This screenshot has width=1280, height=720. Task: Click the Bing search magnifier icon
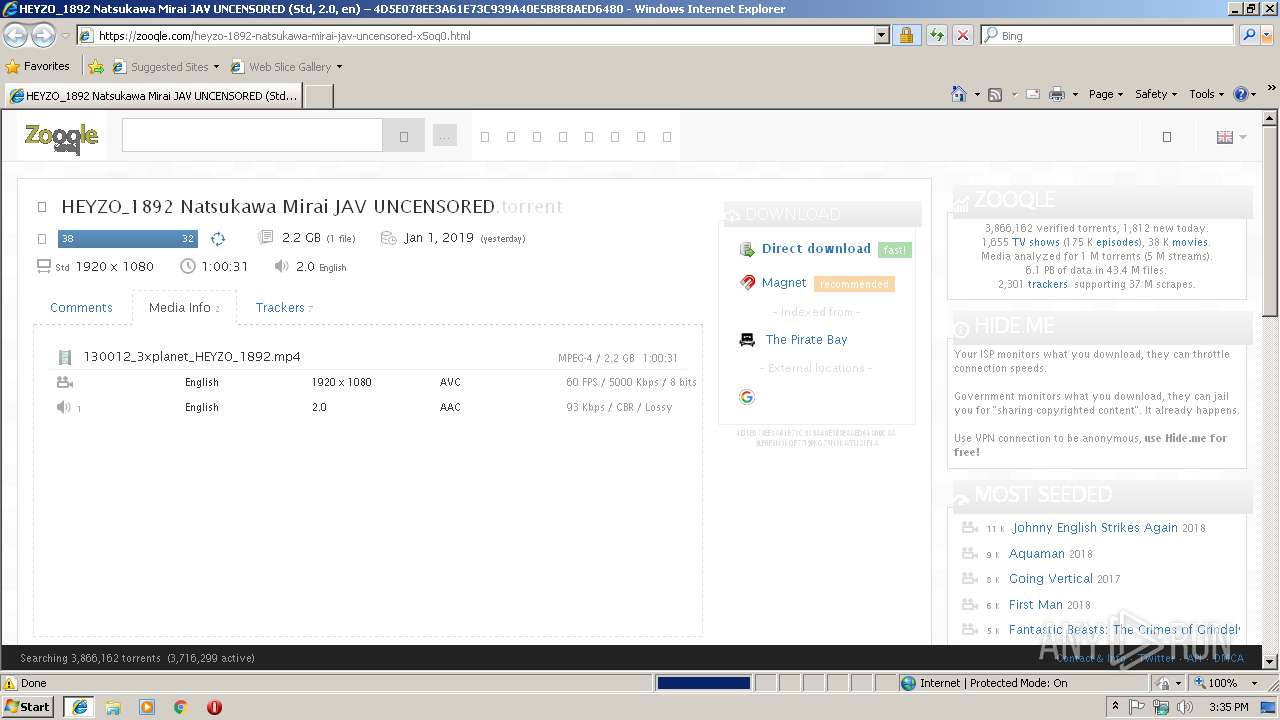pyautogui.click(x=1247, y=35)
